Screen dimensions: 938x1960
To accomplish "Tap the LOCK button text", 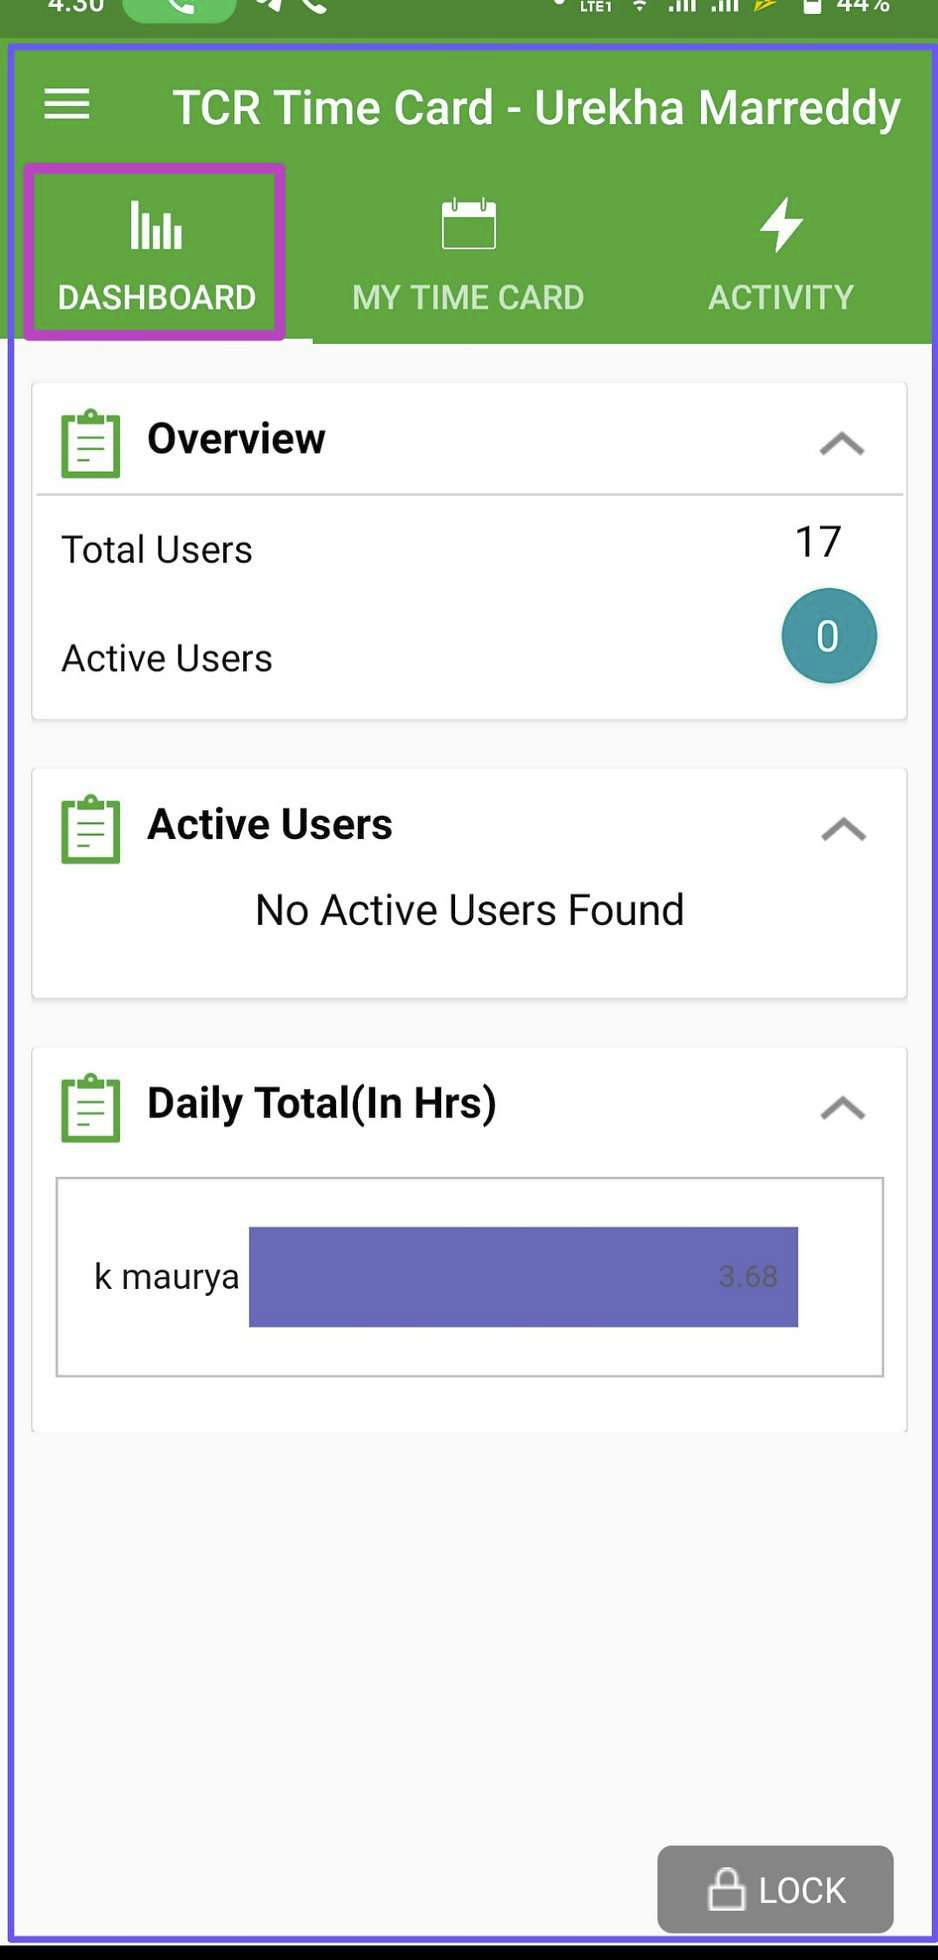I will click(802, 1890).
